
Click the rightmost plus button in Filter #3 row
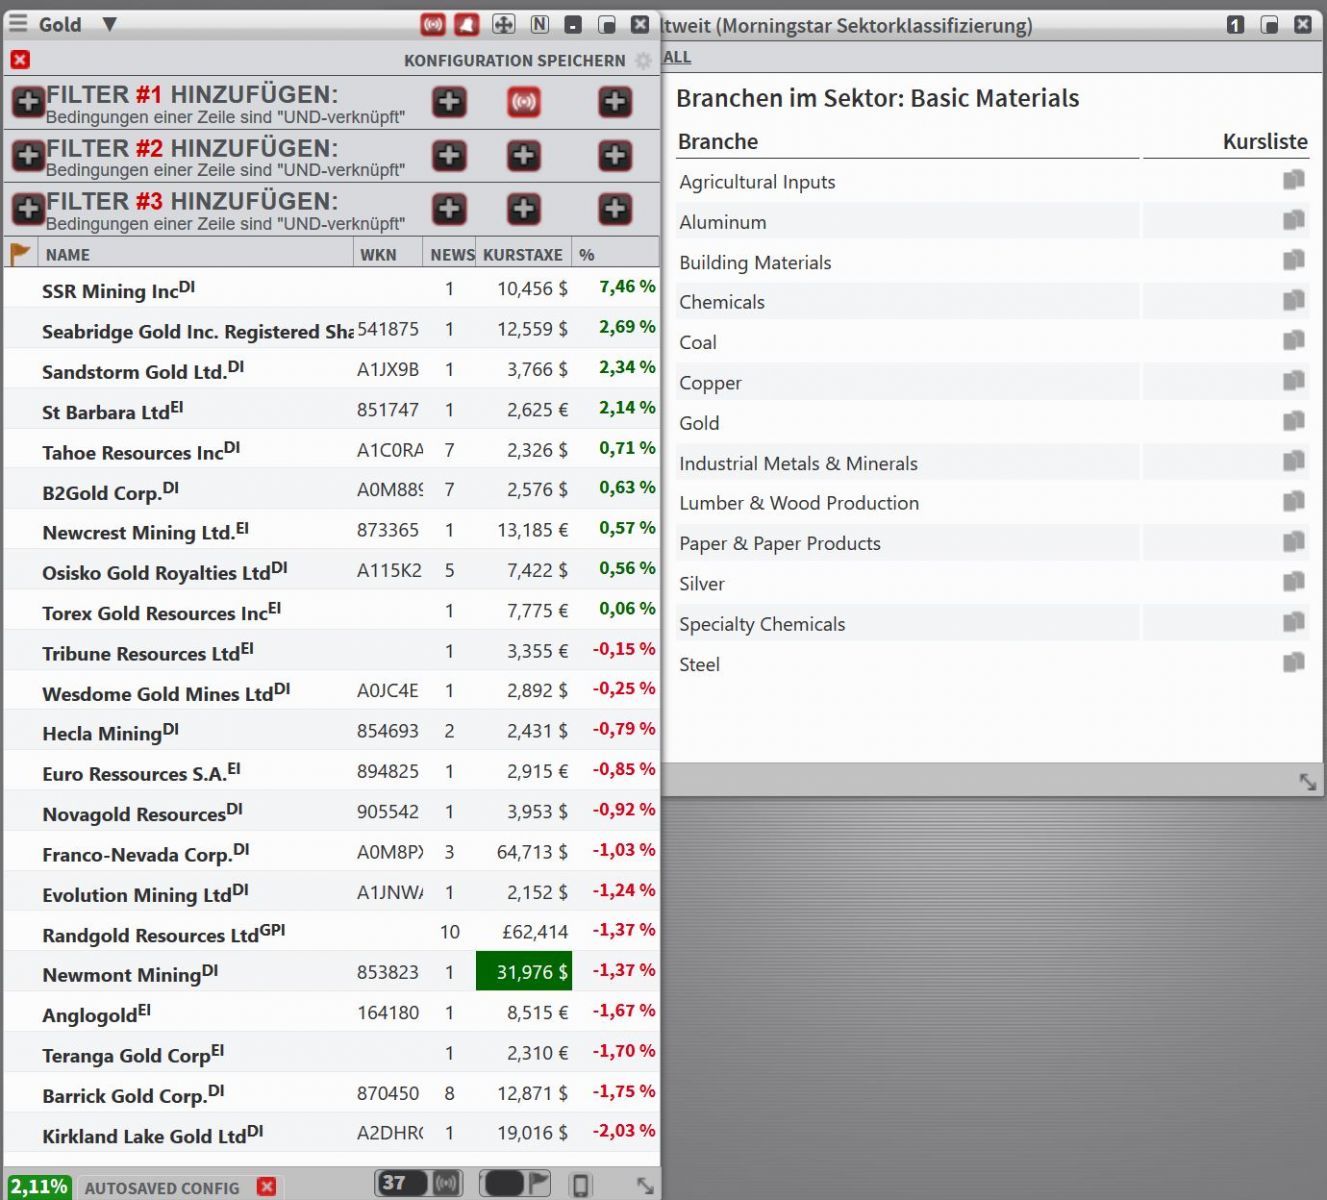[x=615, y=208]
